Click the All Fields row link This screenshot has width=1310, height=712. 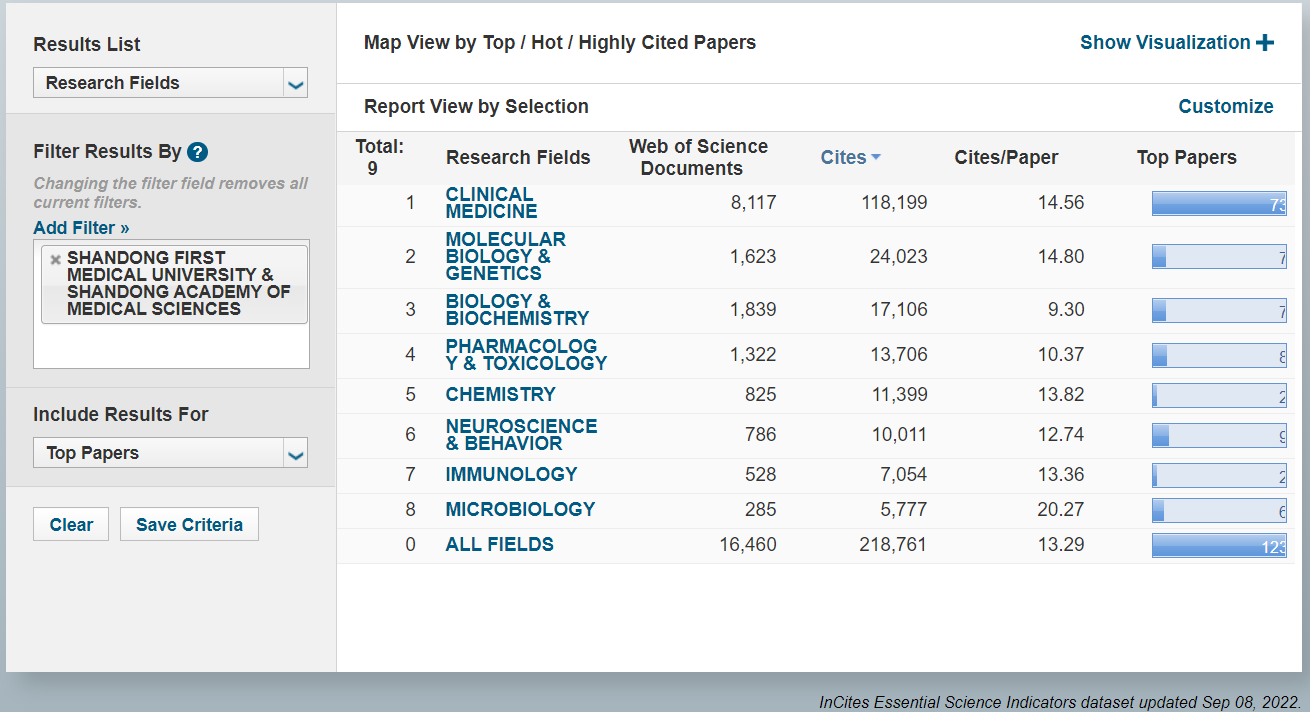[x=499, y=545]
